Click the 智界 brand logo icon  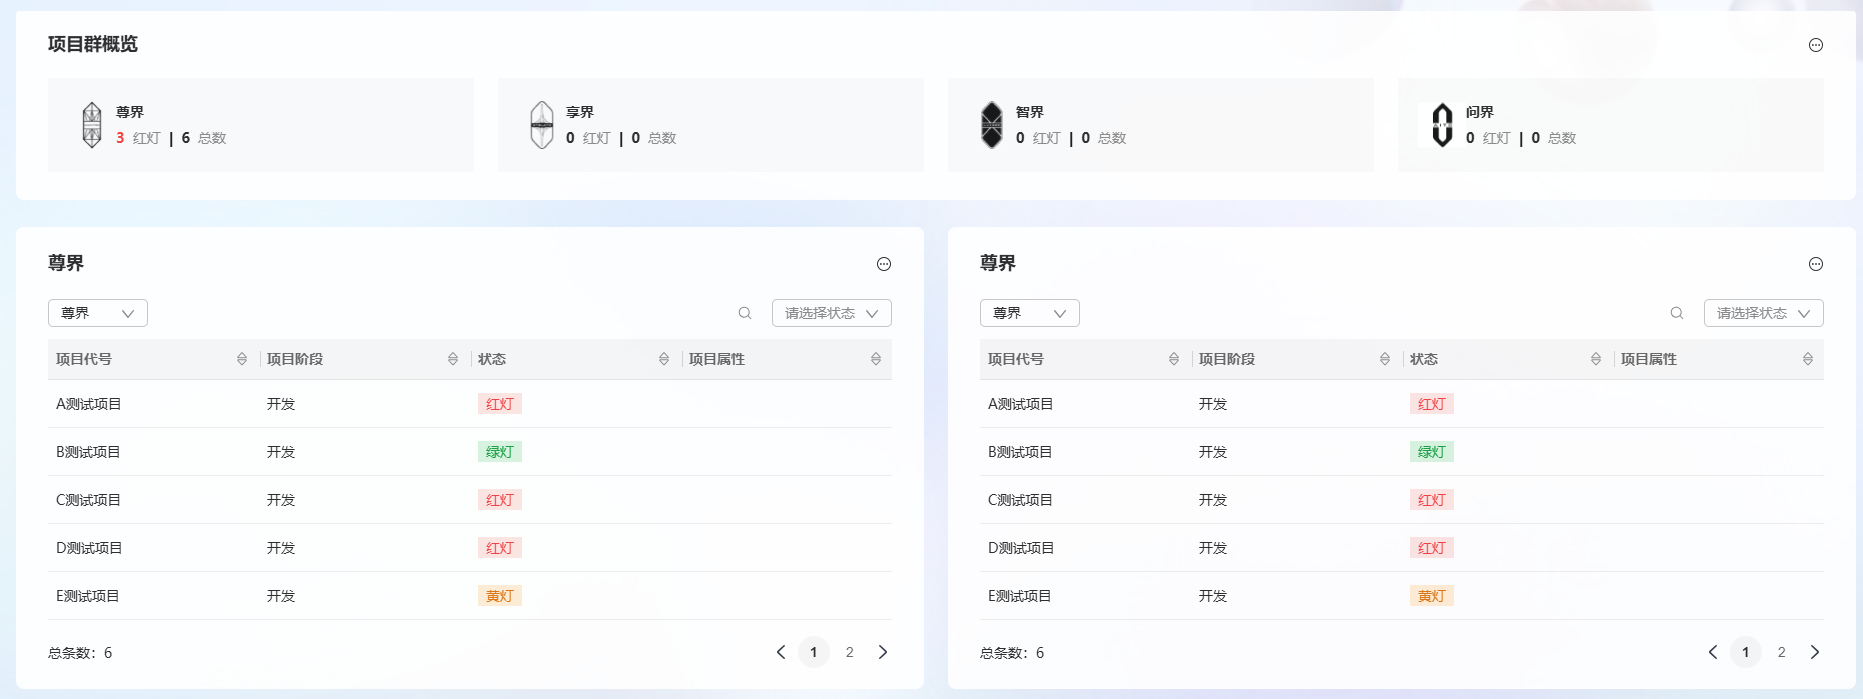pyautogui.click(x=992, y=125)
